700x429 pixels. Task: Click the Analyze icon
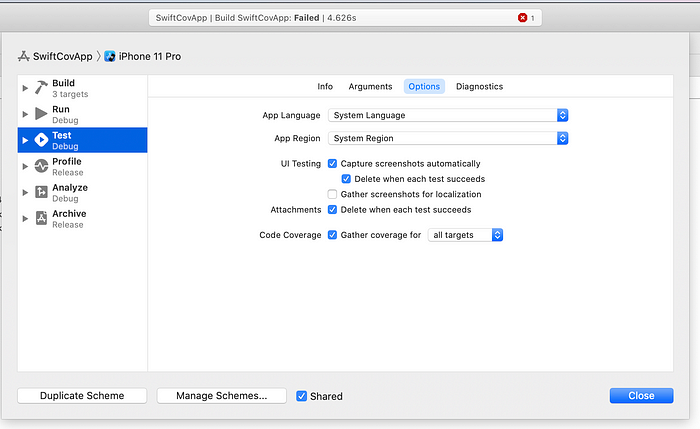(x=41, y=192)
